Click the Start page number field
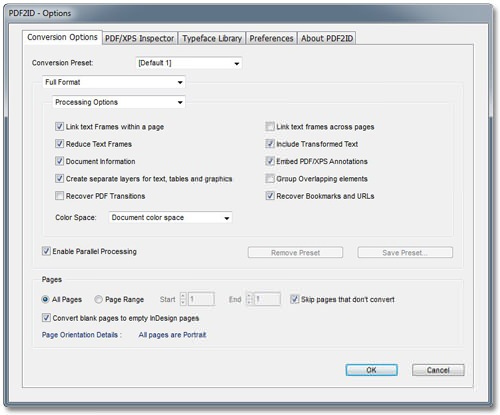This screenshot has height=415, width=500. (201, 299)
